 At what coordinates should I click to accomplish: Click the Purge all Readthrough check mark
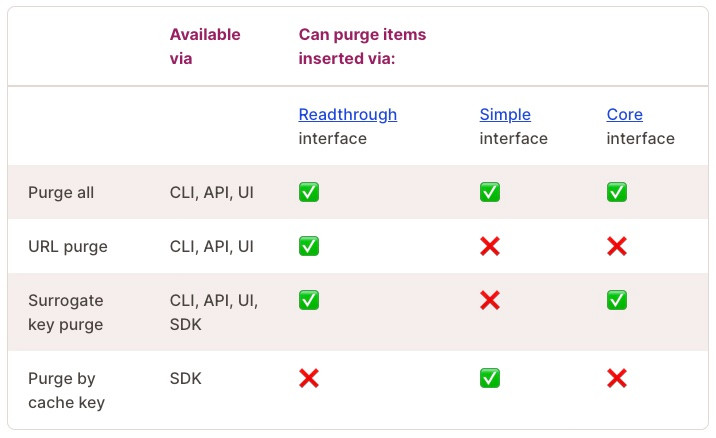[309, 192]
